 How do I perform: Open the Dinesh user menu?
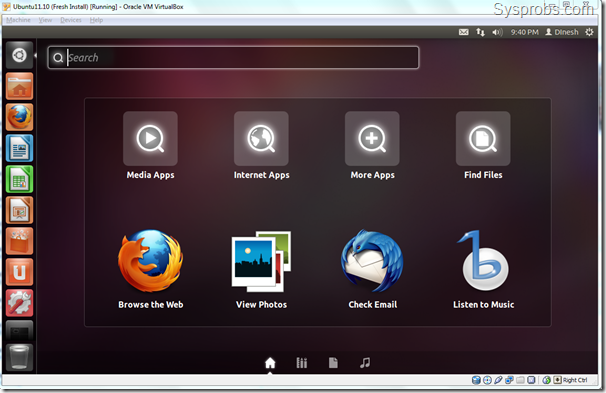tap(562, 32)
